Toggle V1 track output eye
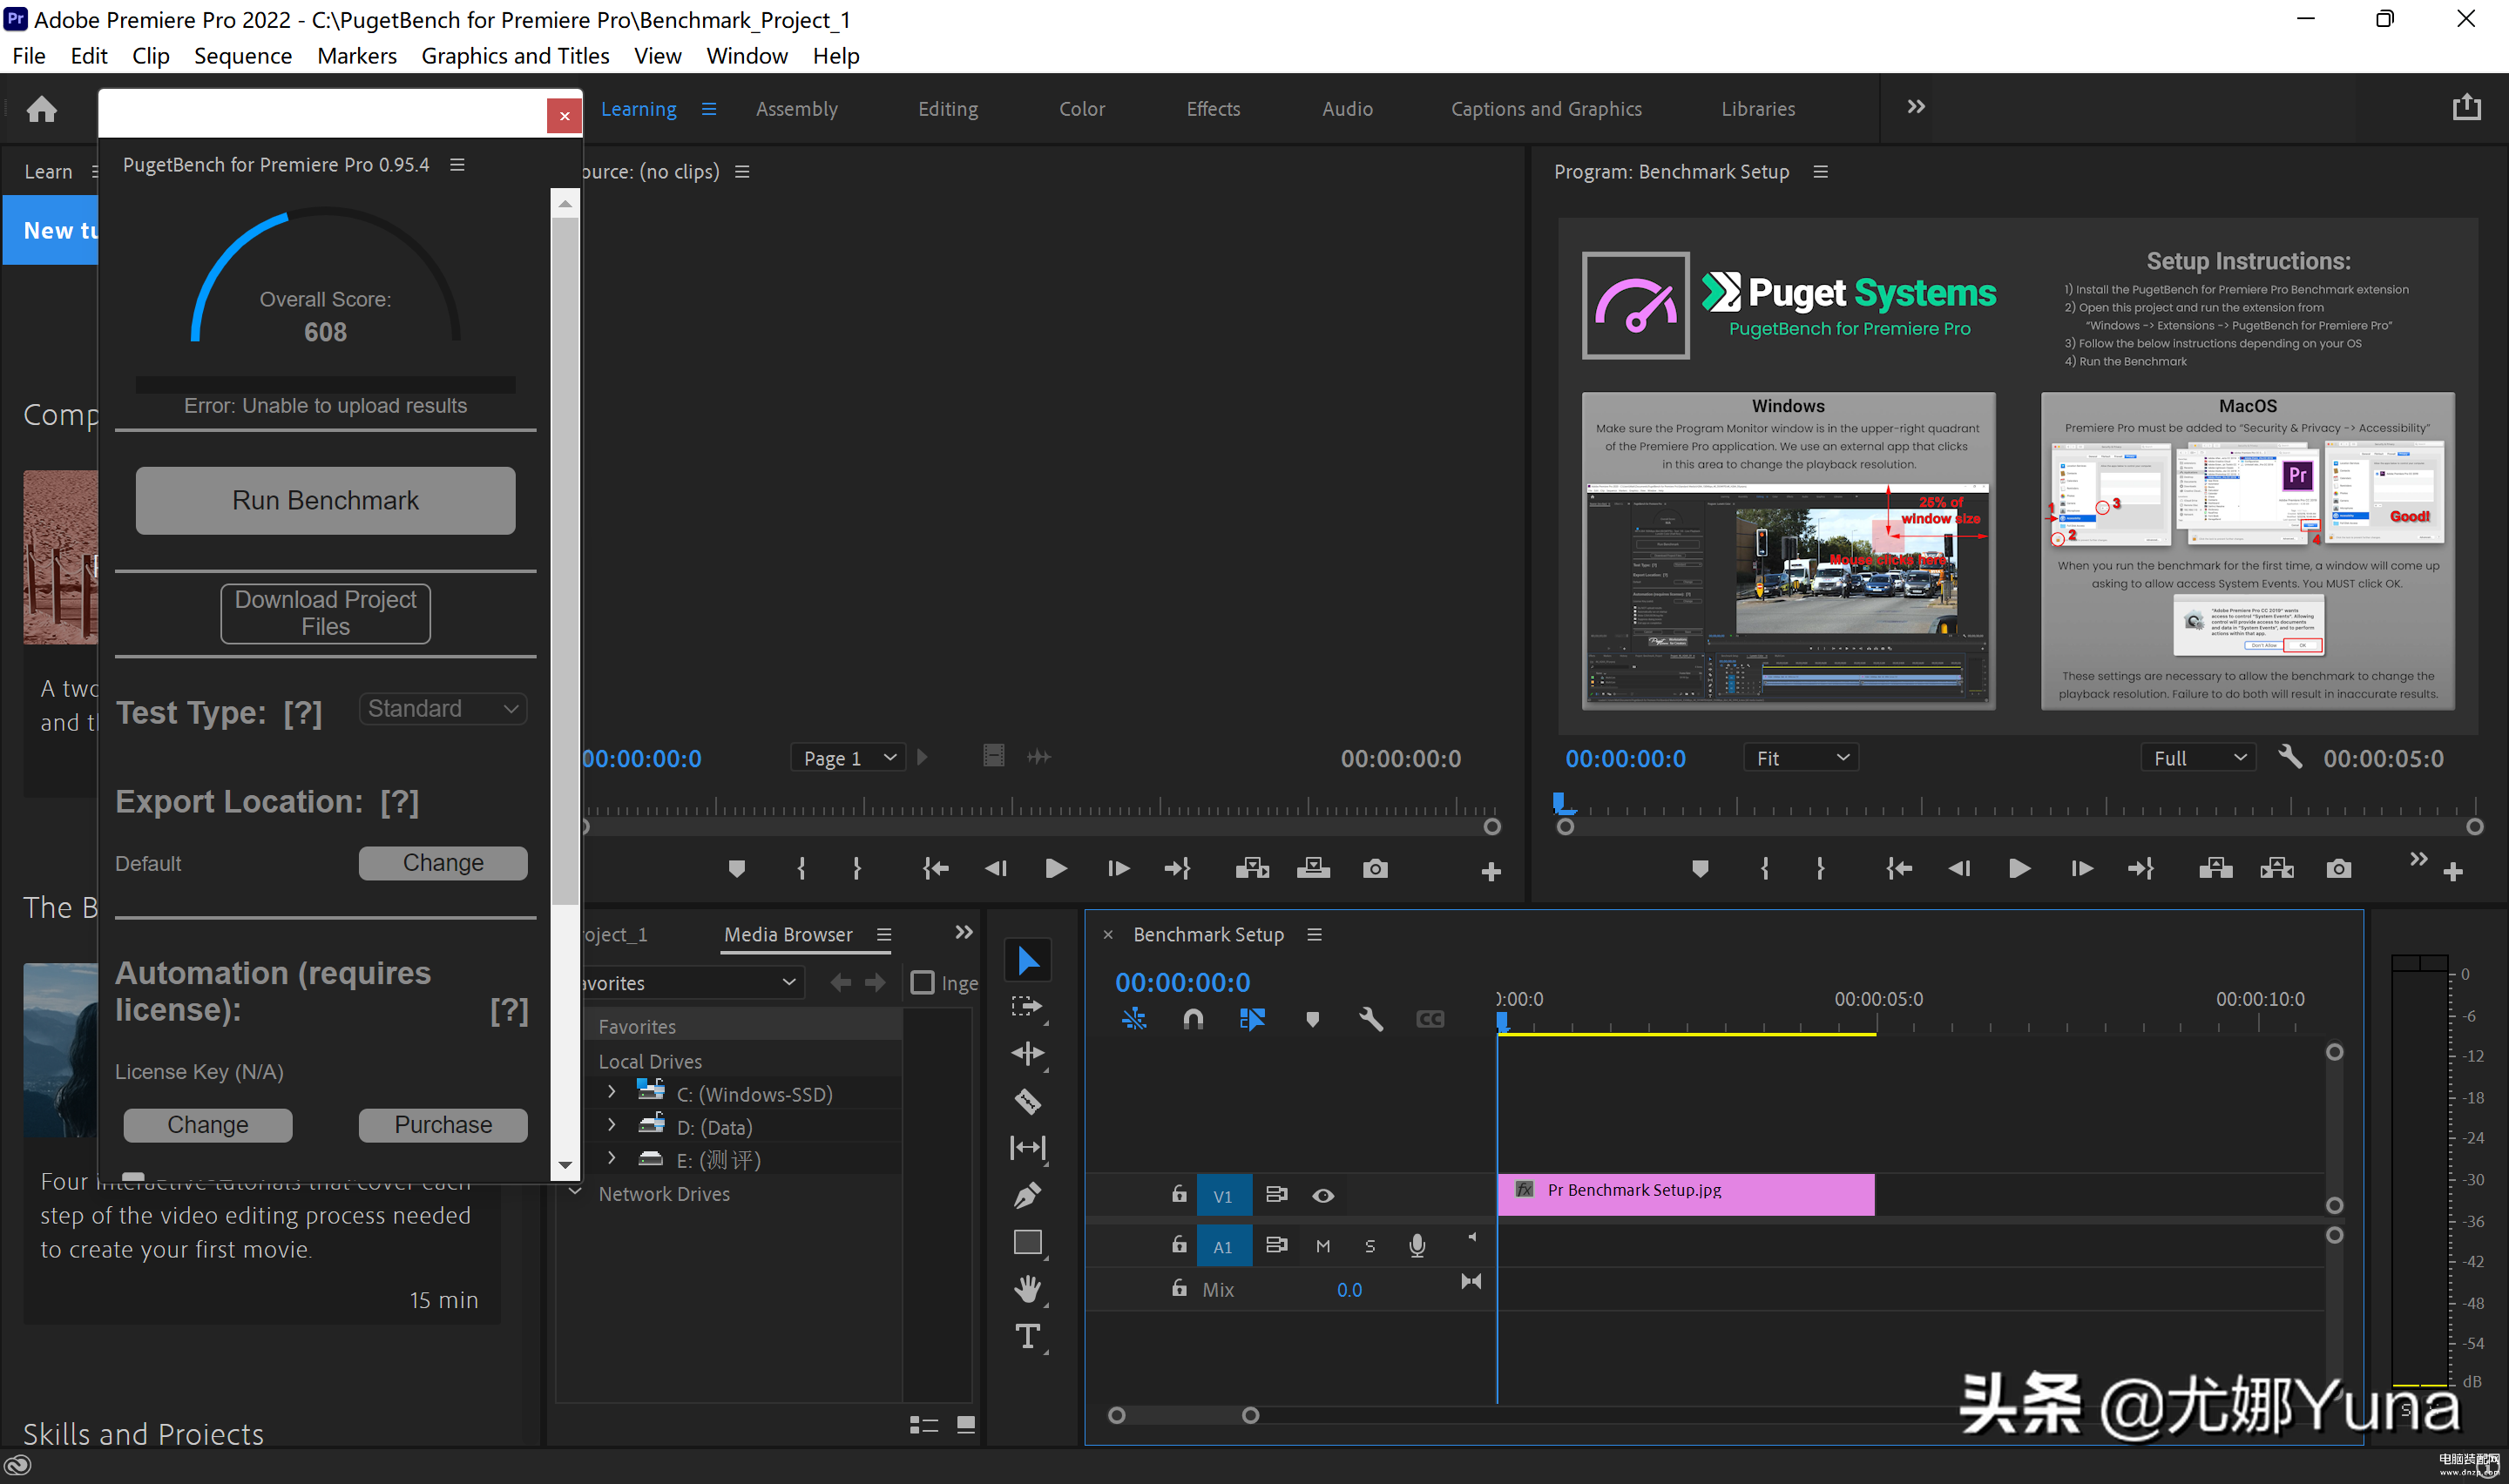 (1322, 1195)
